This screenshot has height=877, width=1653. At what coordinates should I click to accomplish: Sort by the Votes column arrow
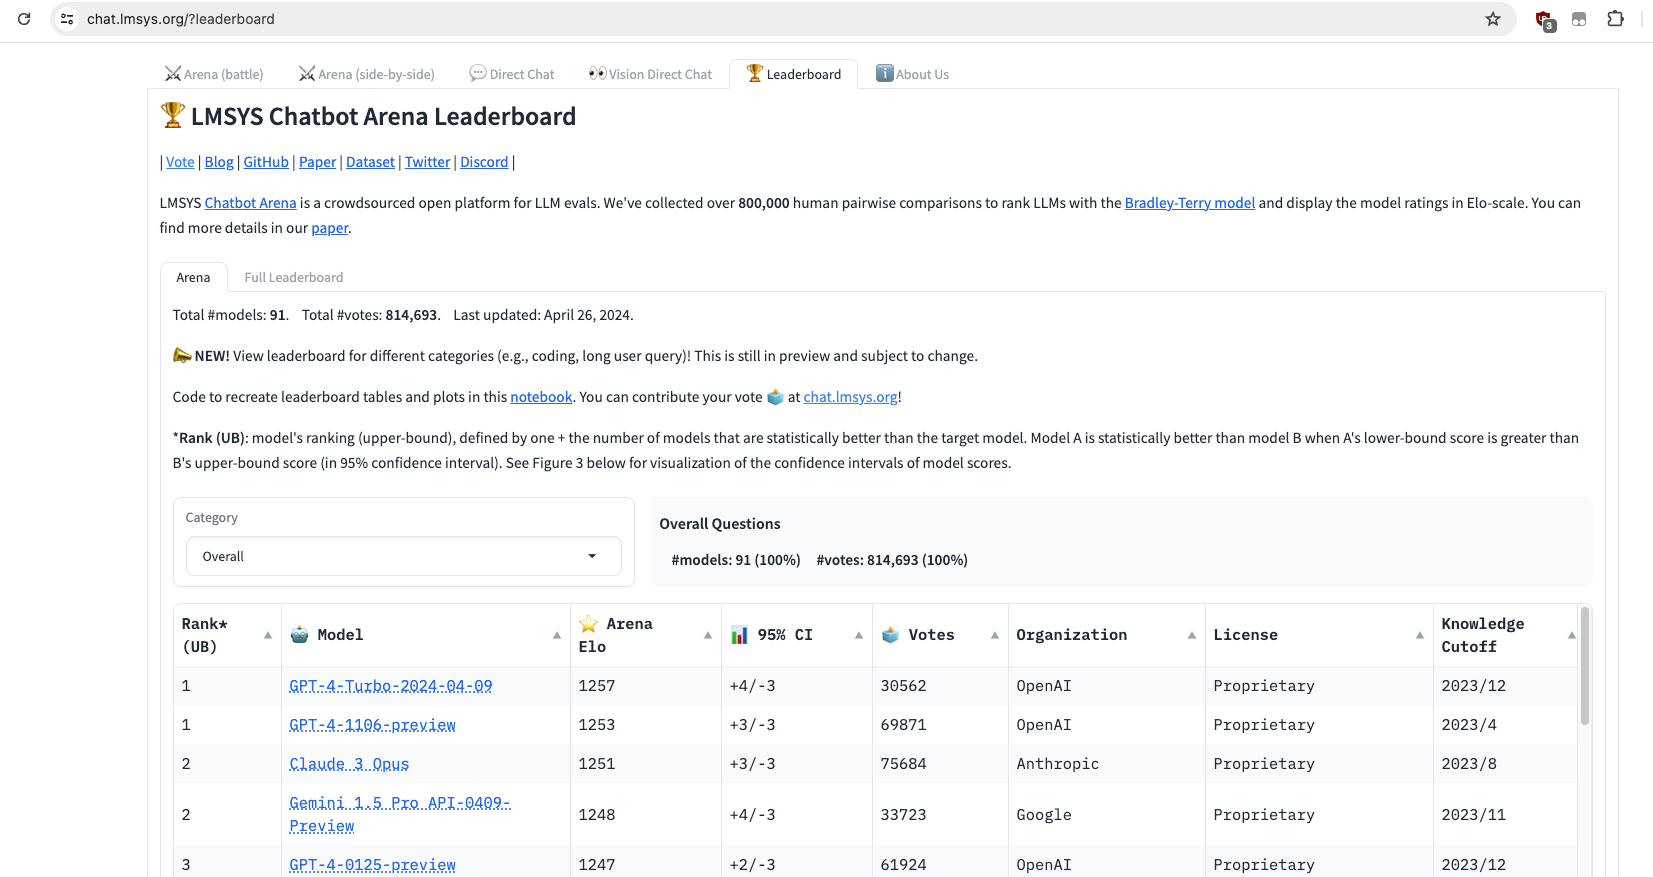coord(995,635)
